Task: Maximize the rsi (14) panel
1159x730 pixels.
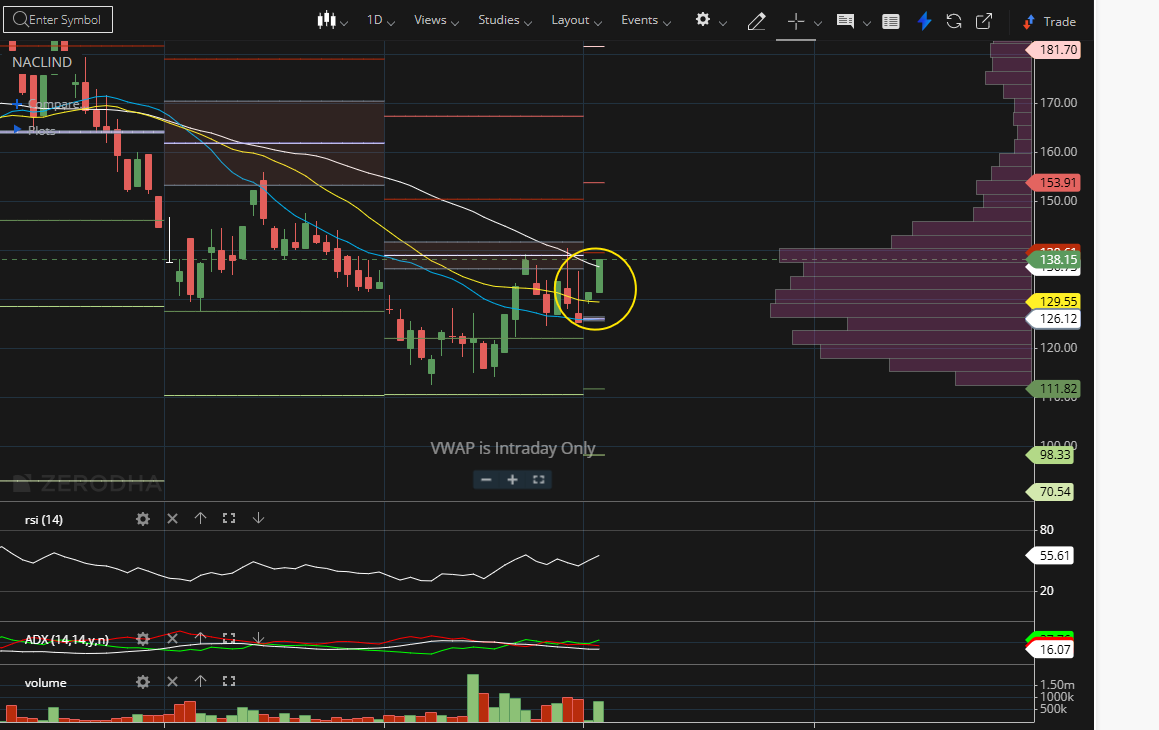Action: tap(229, 519)
